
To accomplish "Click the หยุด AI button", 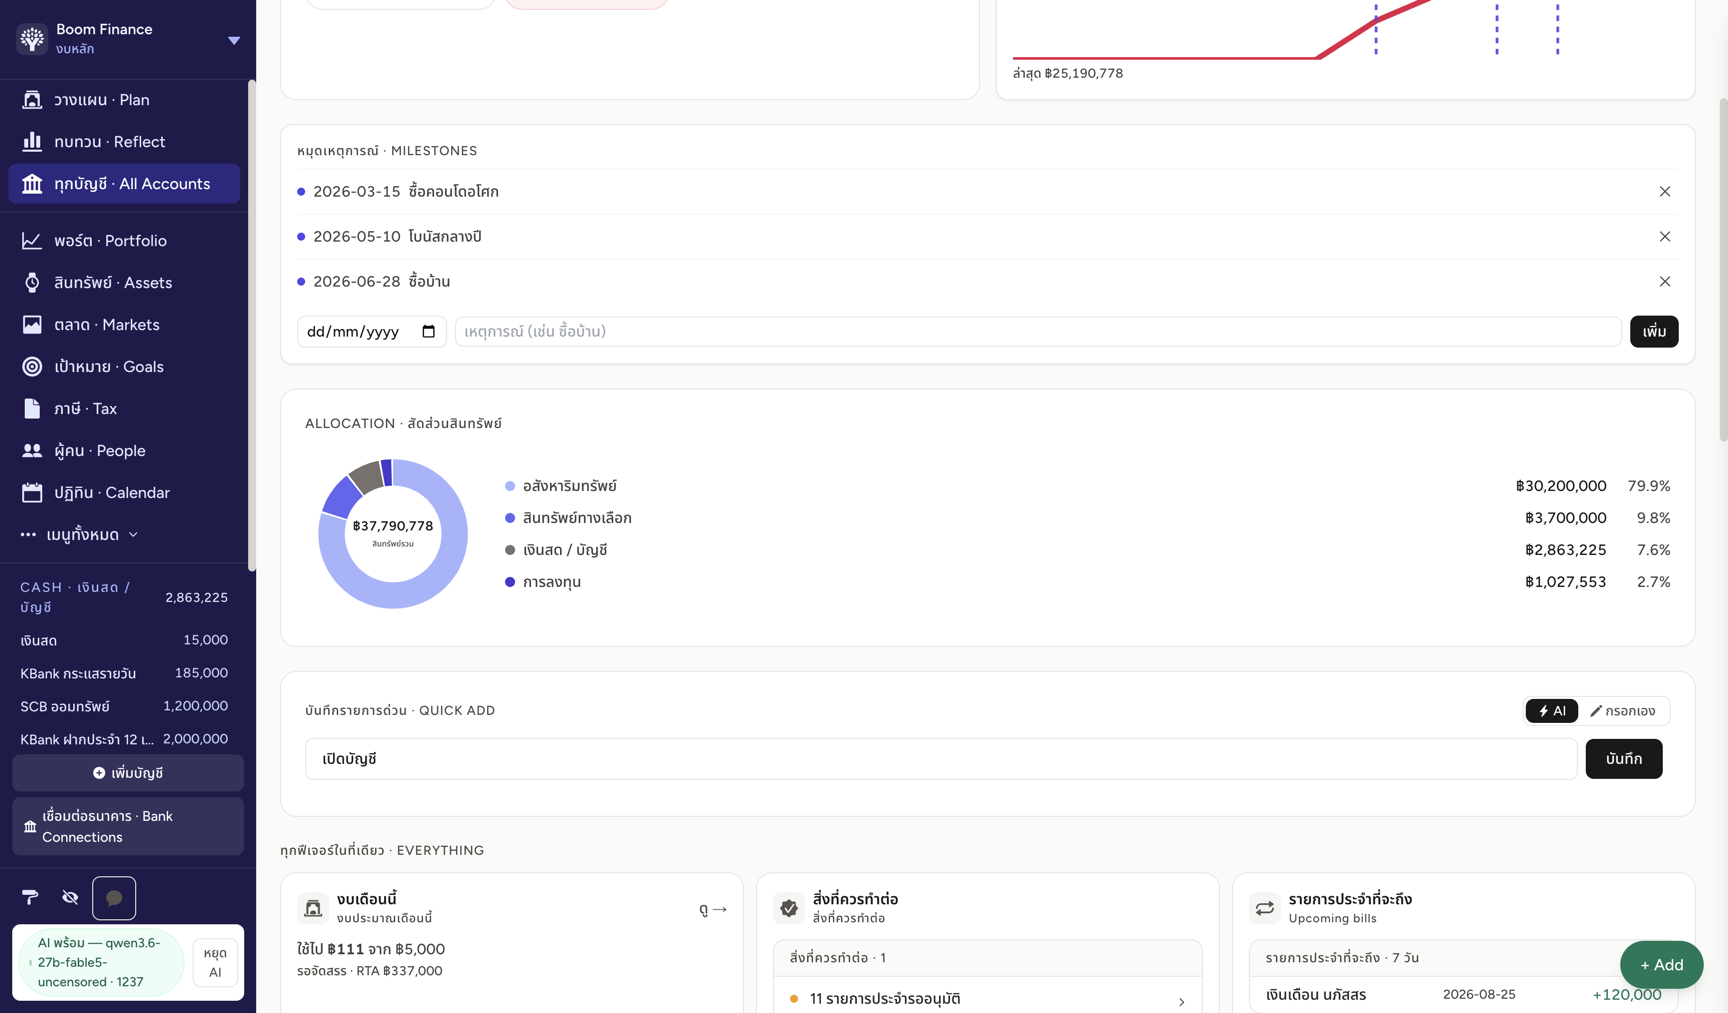I will tap(215, 963).
